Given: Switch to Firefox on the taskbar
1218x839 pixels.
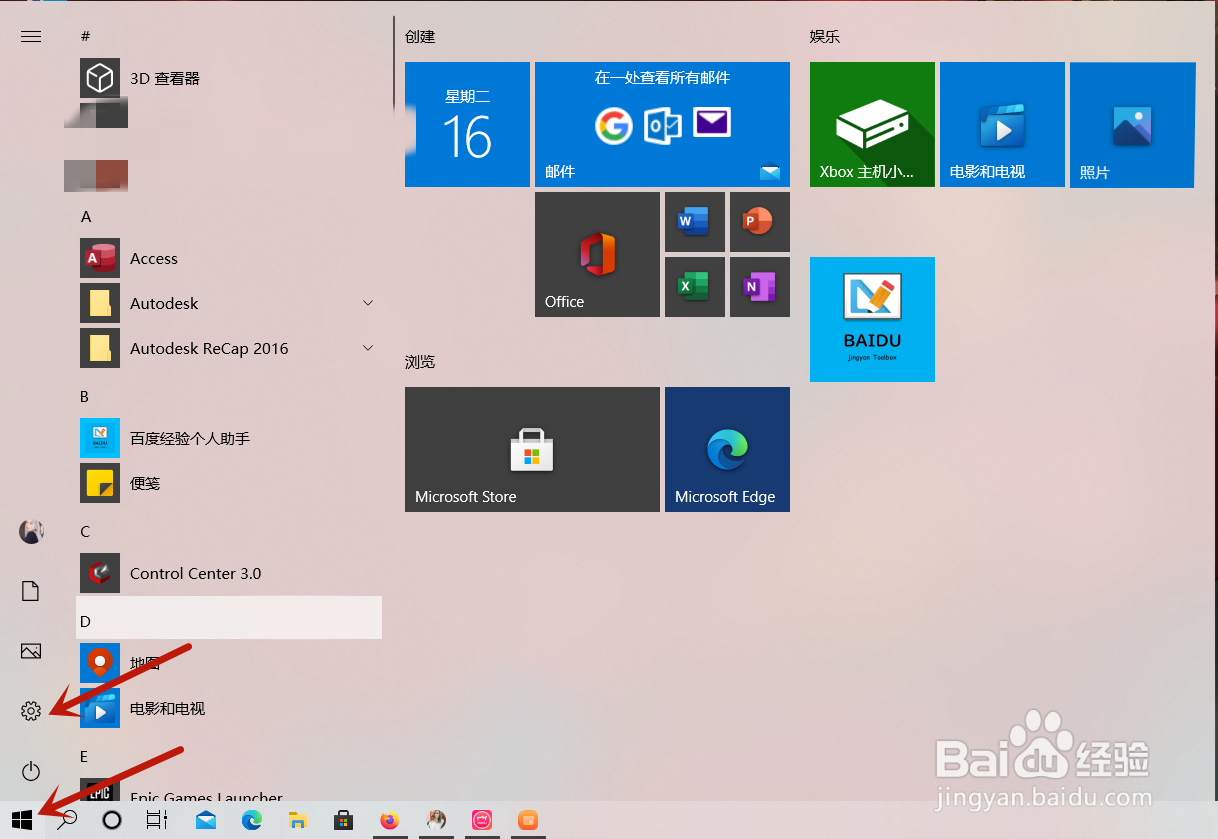Looking at the screenshot, I should tap(390, 820).
